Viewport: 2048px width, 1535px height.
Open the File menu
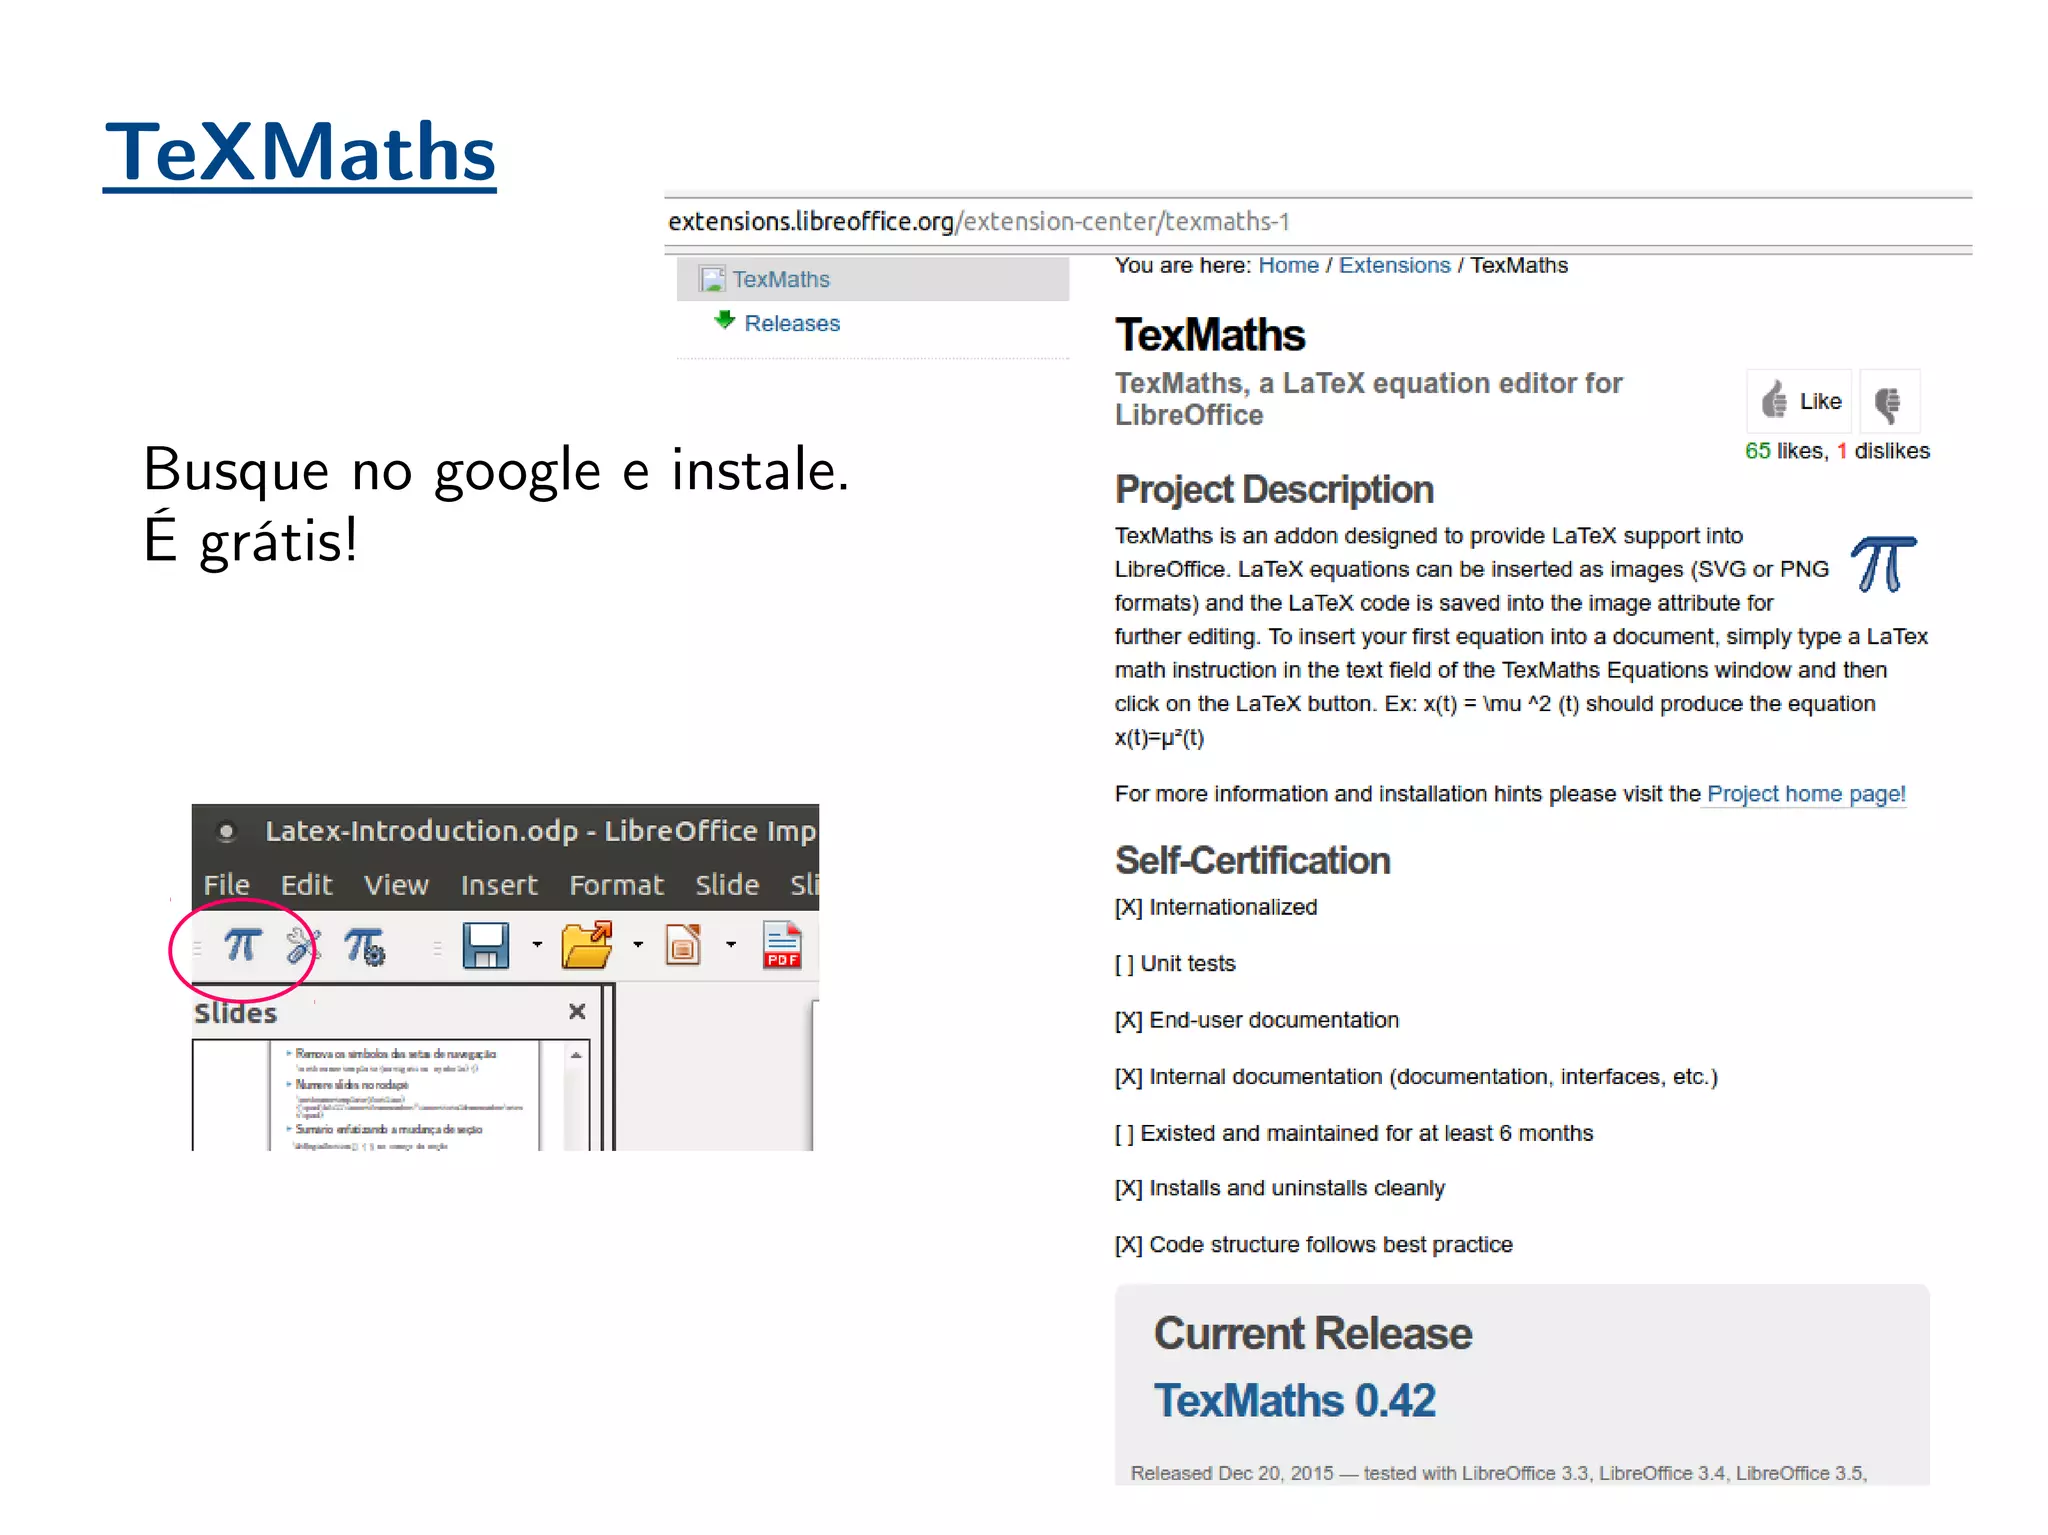pyautogui.click(x=227, y=885)
